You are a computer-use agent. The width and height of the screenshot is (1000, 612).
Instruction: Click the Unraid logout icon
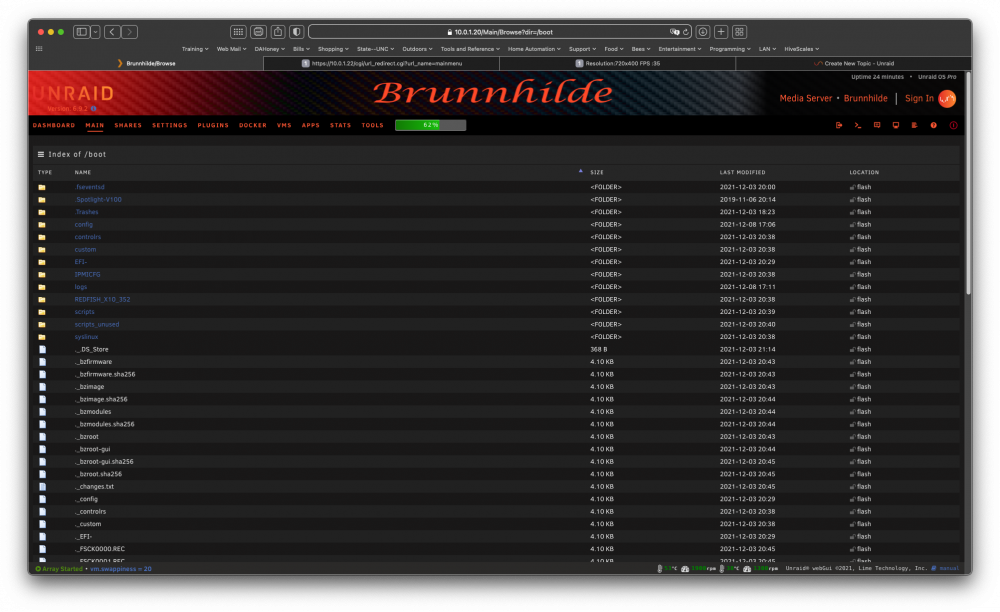[839, 126]
